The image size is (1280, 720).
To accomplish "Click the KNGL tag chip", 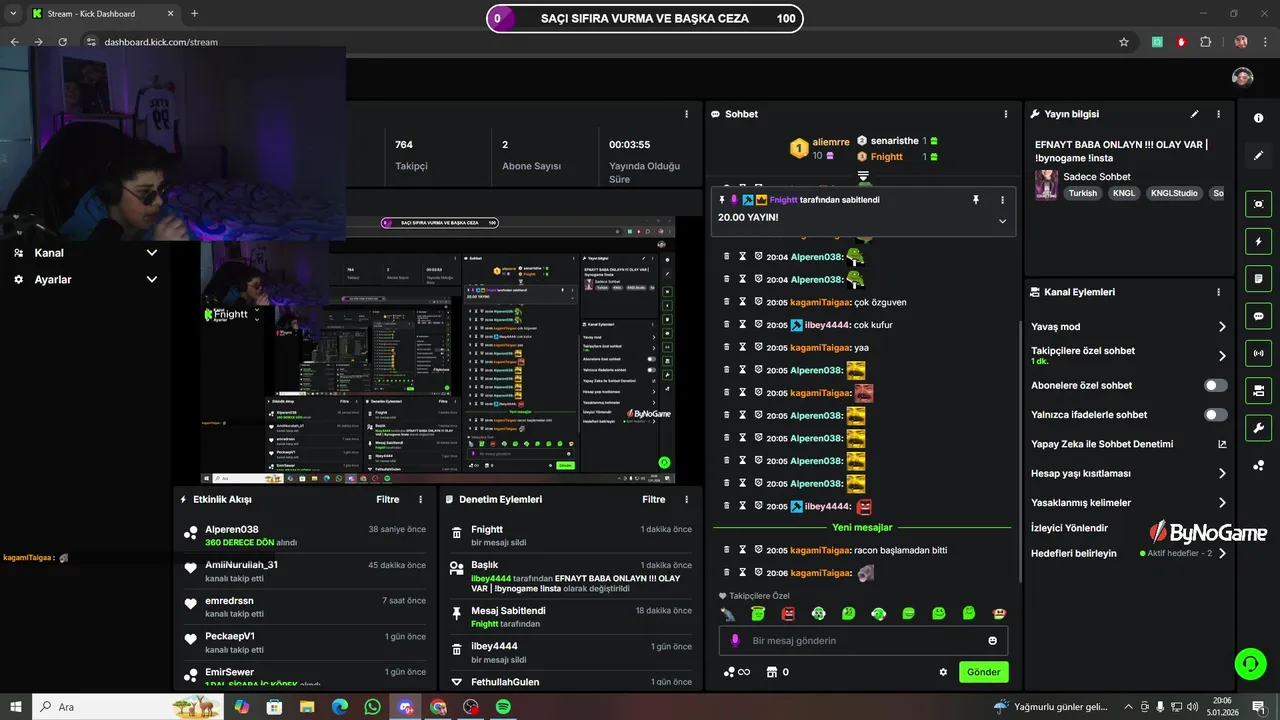I will pos(1124,193).
